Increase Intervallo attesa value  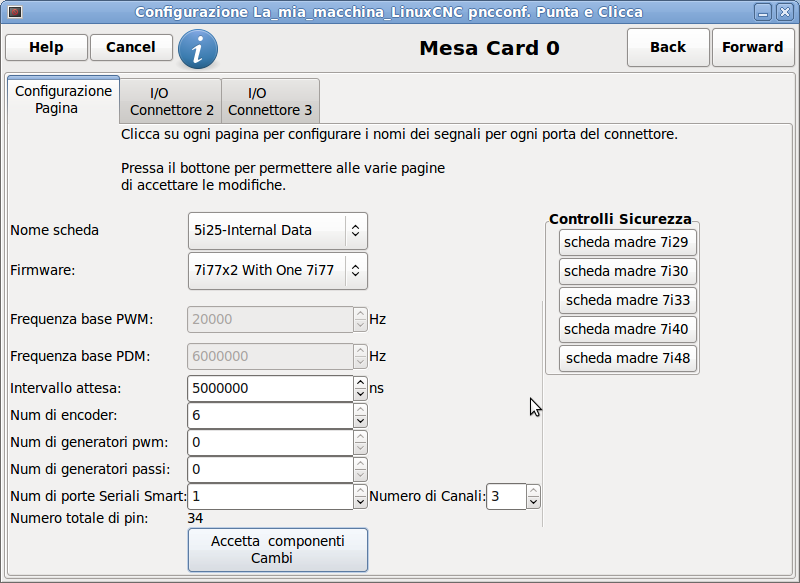click(x=360, y=383)
